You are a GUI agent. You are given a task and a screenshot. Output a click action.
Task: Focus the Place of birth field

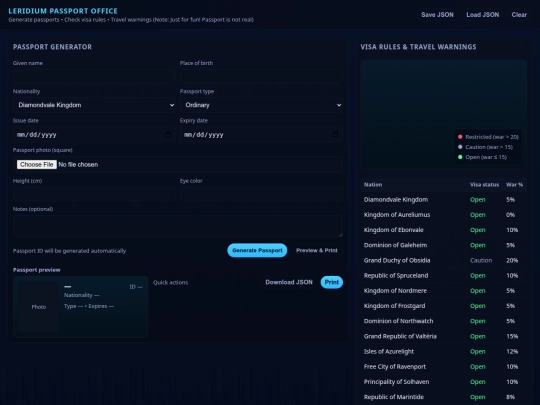[261, 76]
